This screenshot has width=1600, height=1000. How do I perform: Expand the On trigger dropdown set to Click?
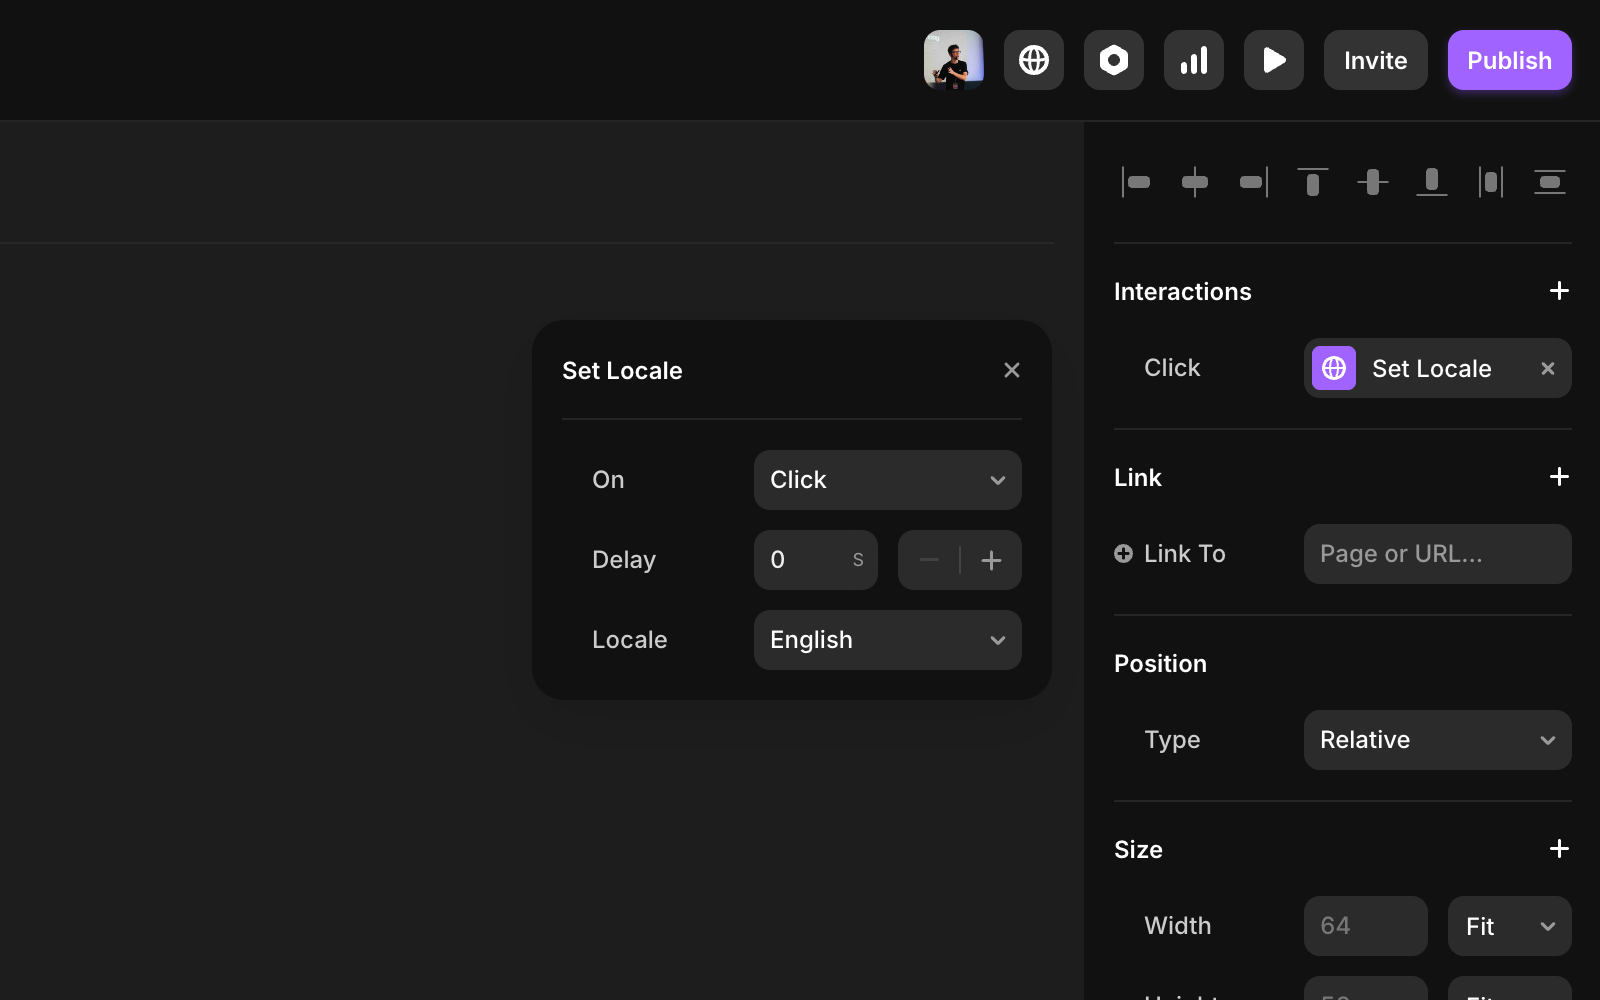click(887, 480)
